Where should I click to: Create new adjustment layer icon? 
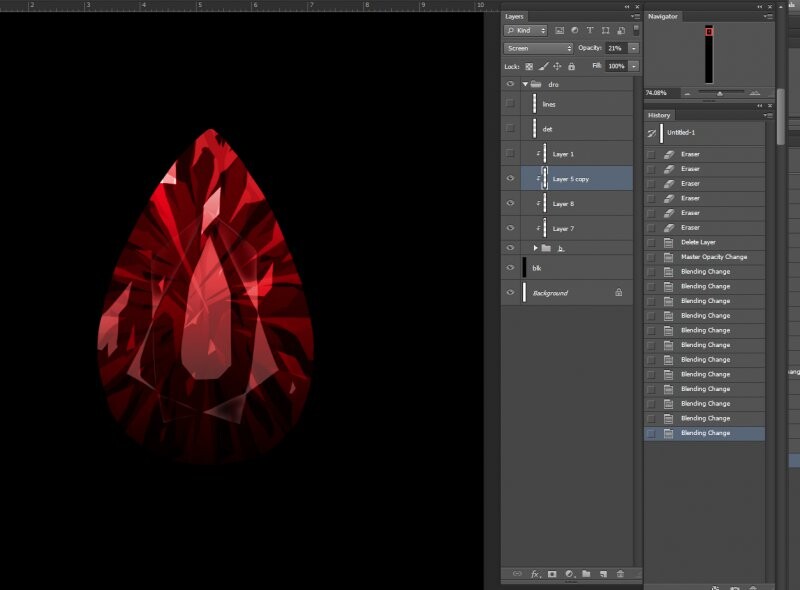[569, 574]
